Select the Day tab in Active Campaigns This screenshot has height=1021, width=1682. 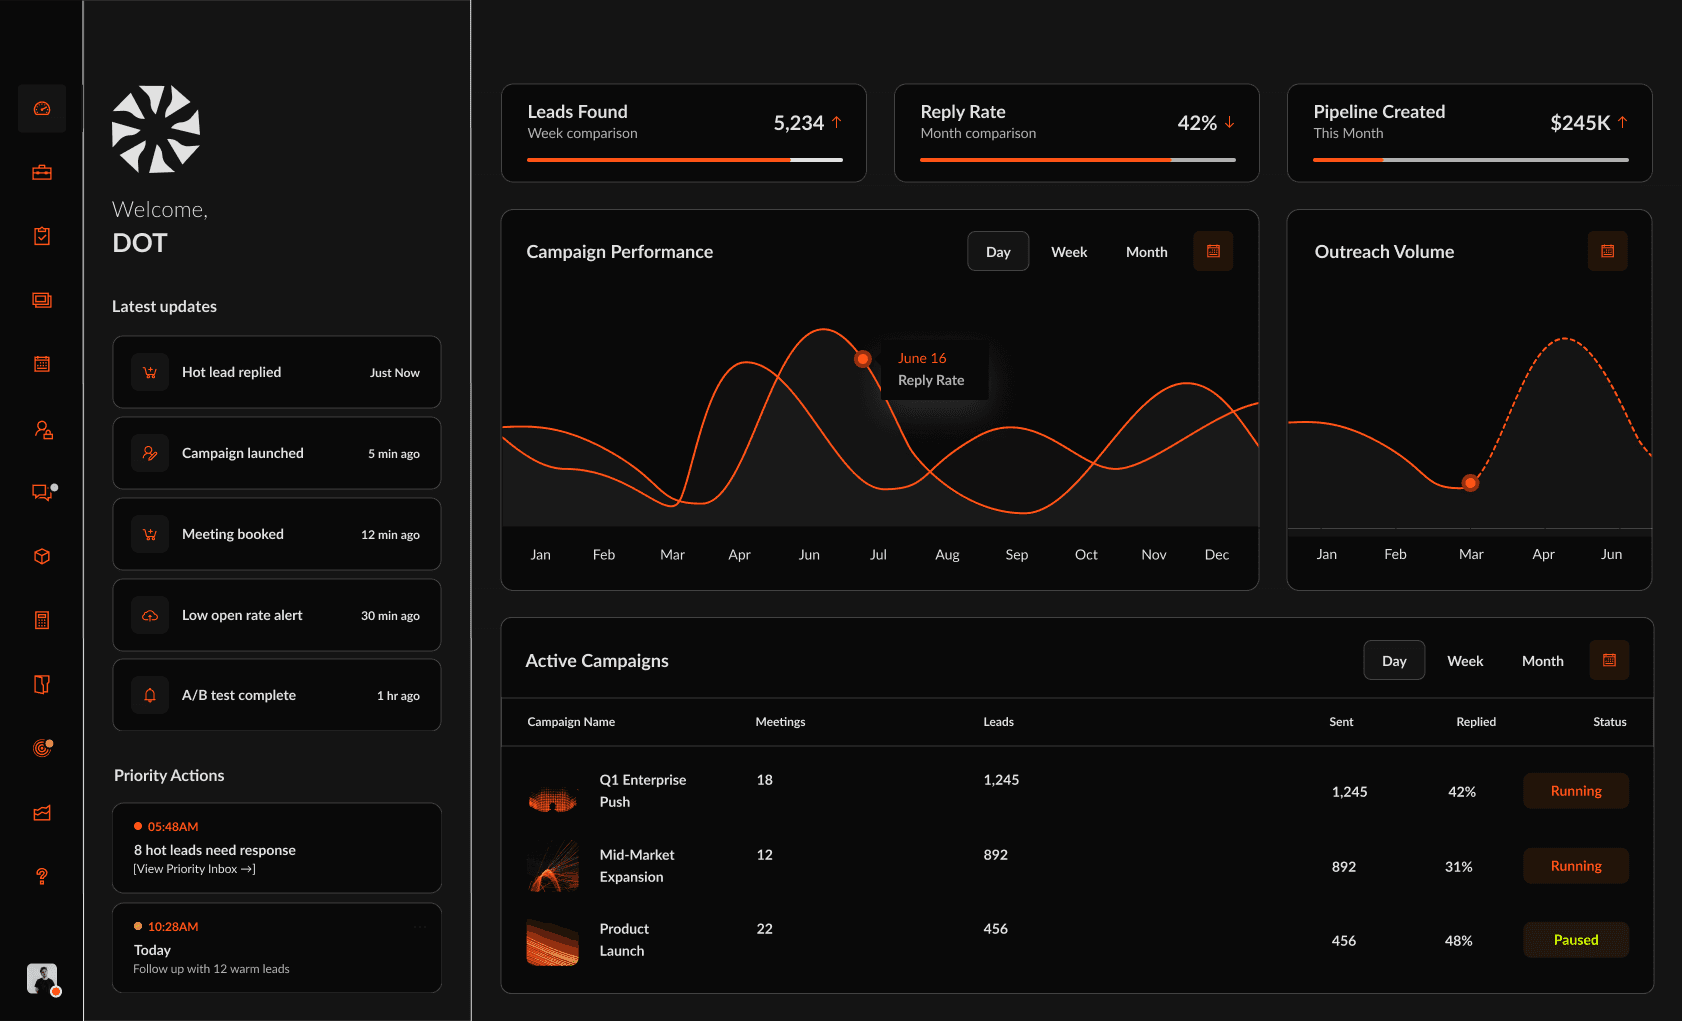(x=1394, y=660)
